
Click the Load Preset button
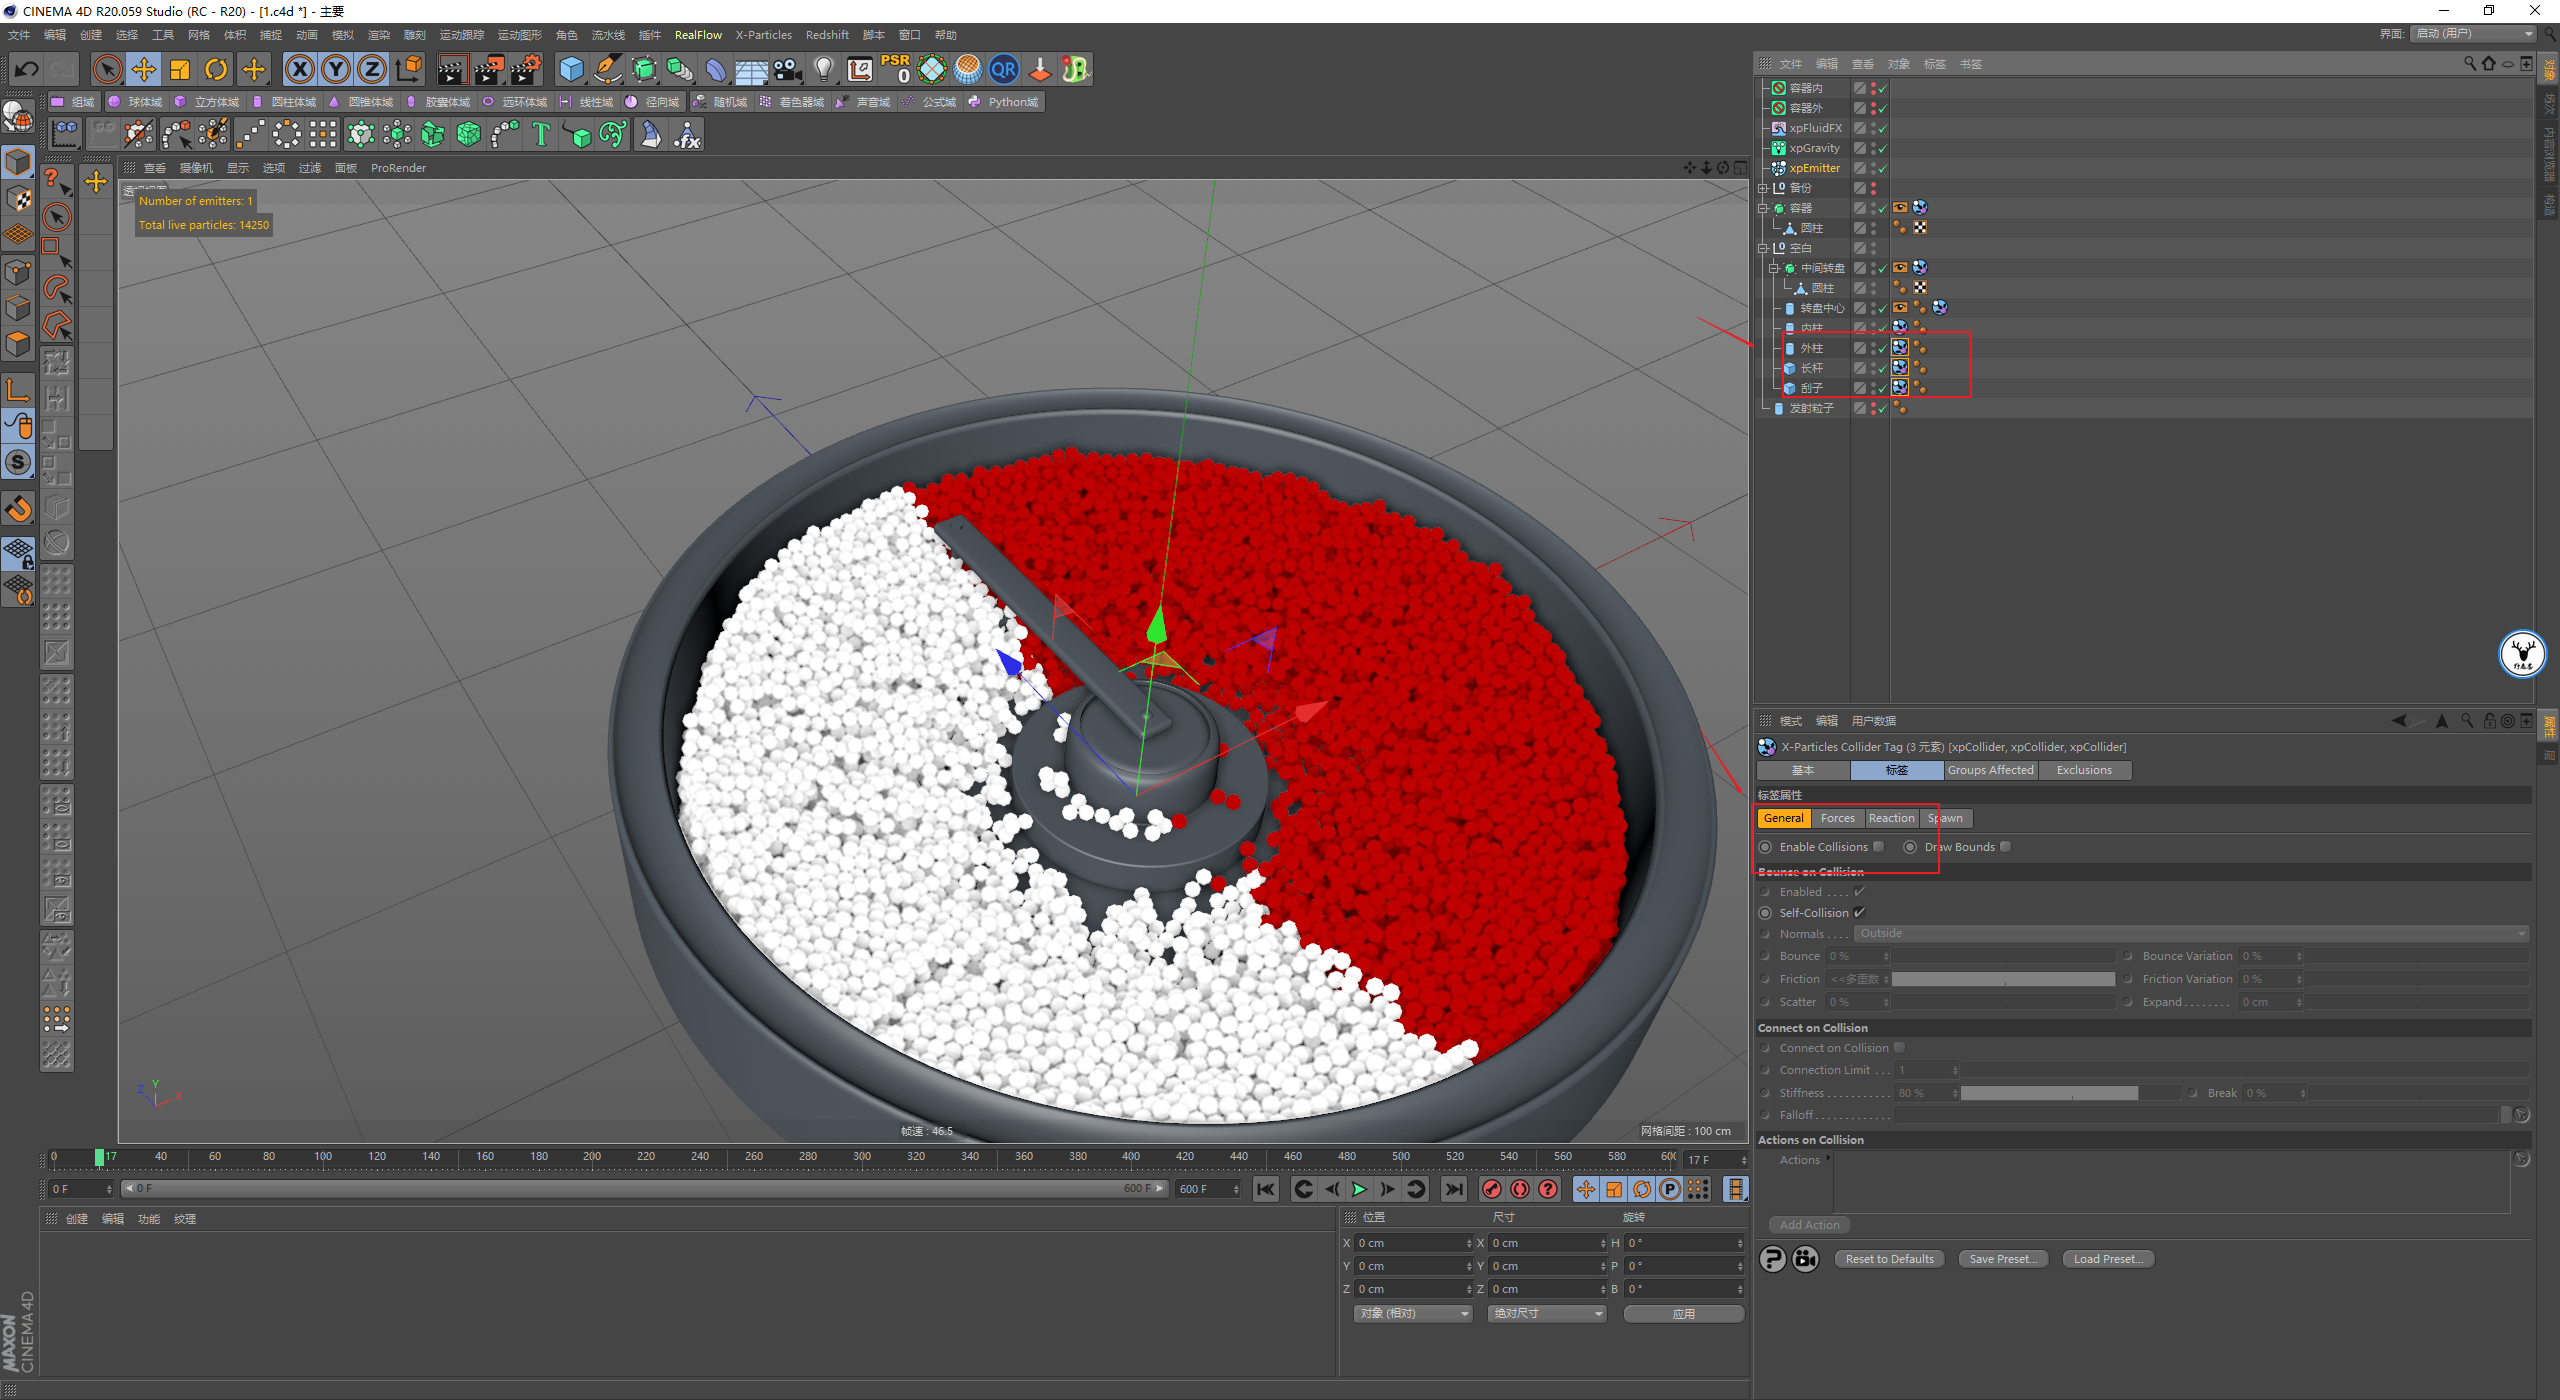[x=2107, y=1259]
